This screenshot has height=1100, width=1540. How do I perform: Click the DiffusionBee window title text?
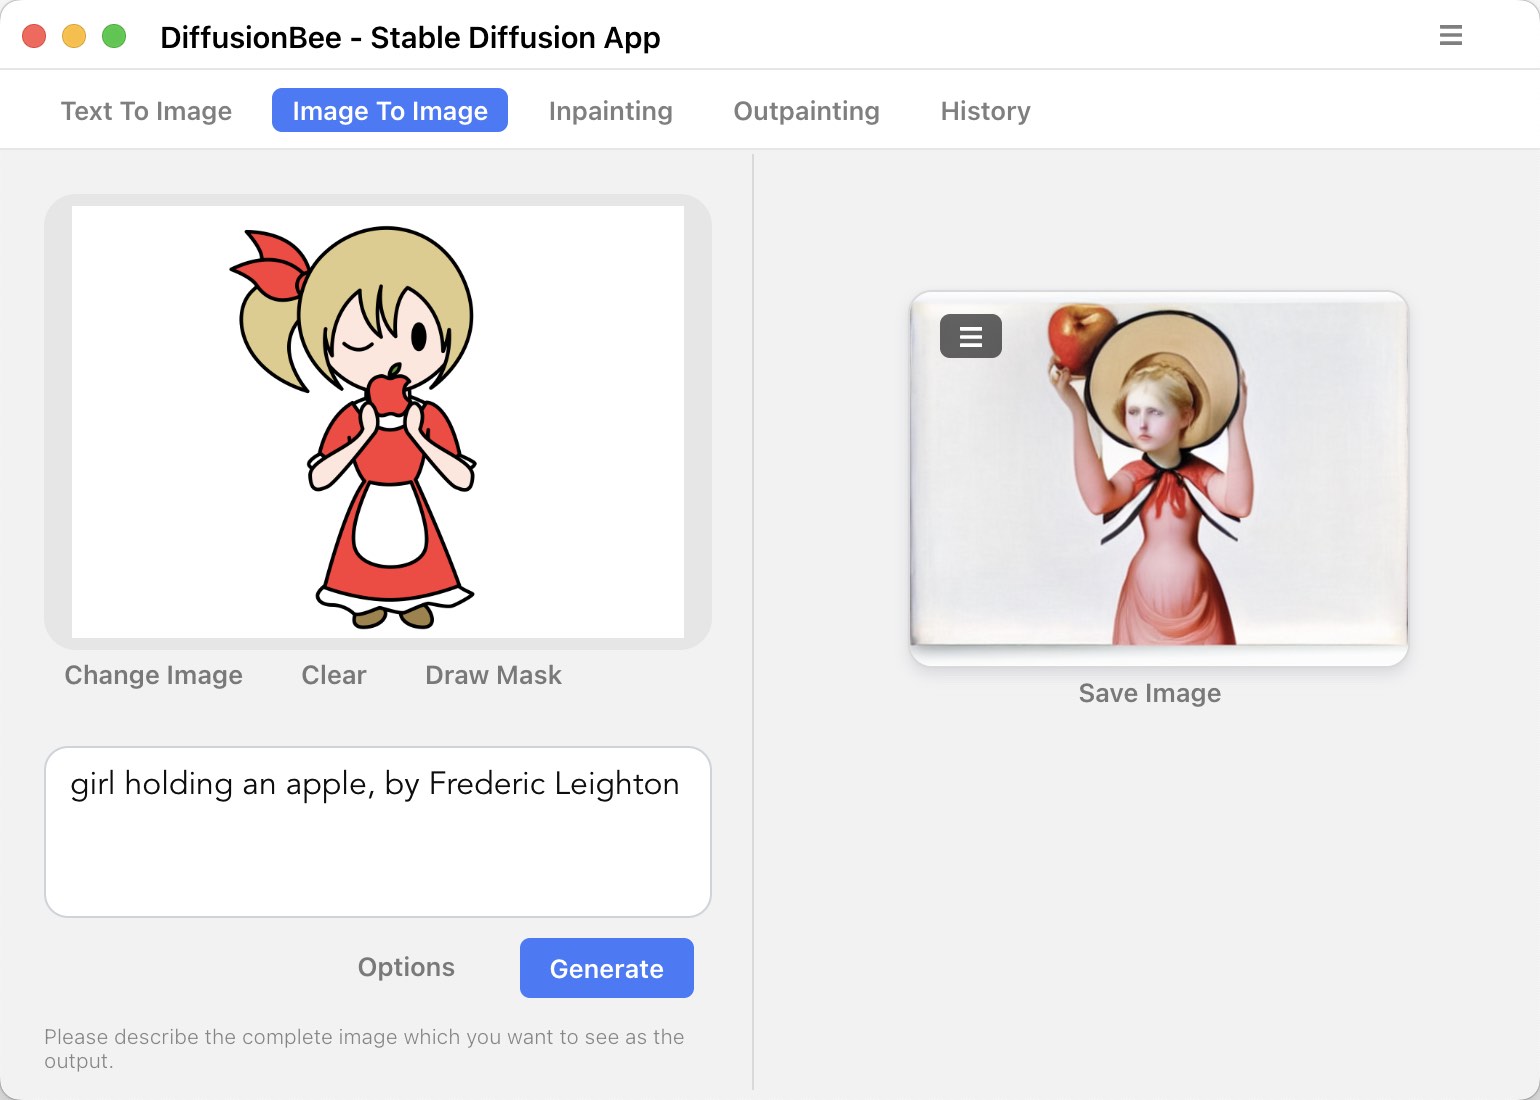(x=410, y=38)
